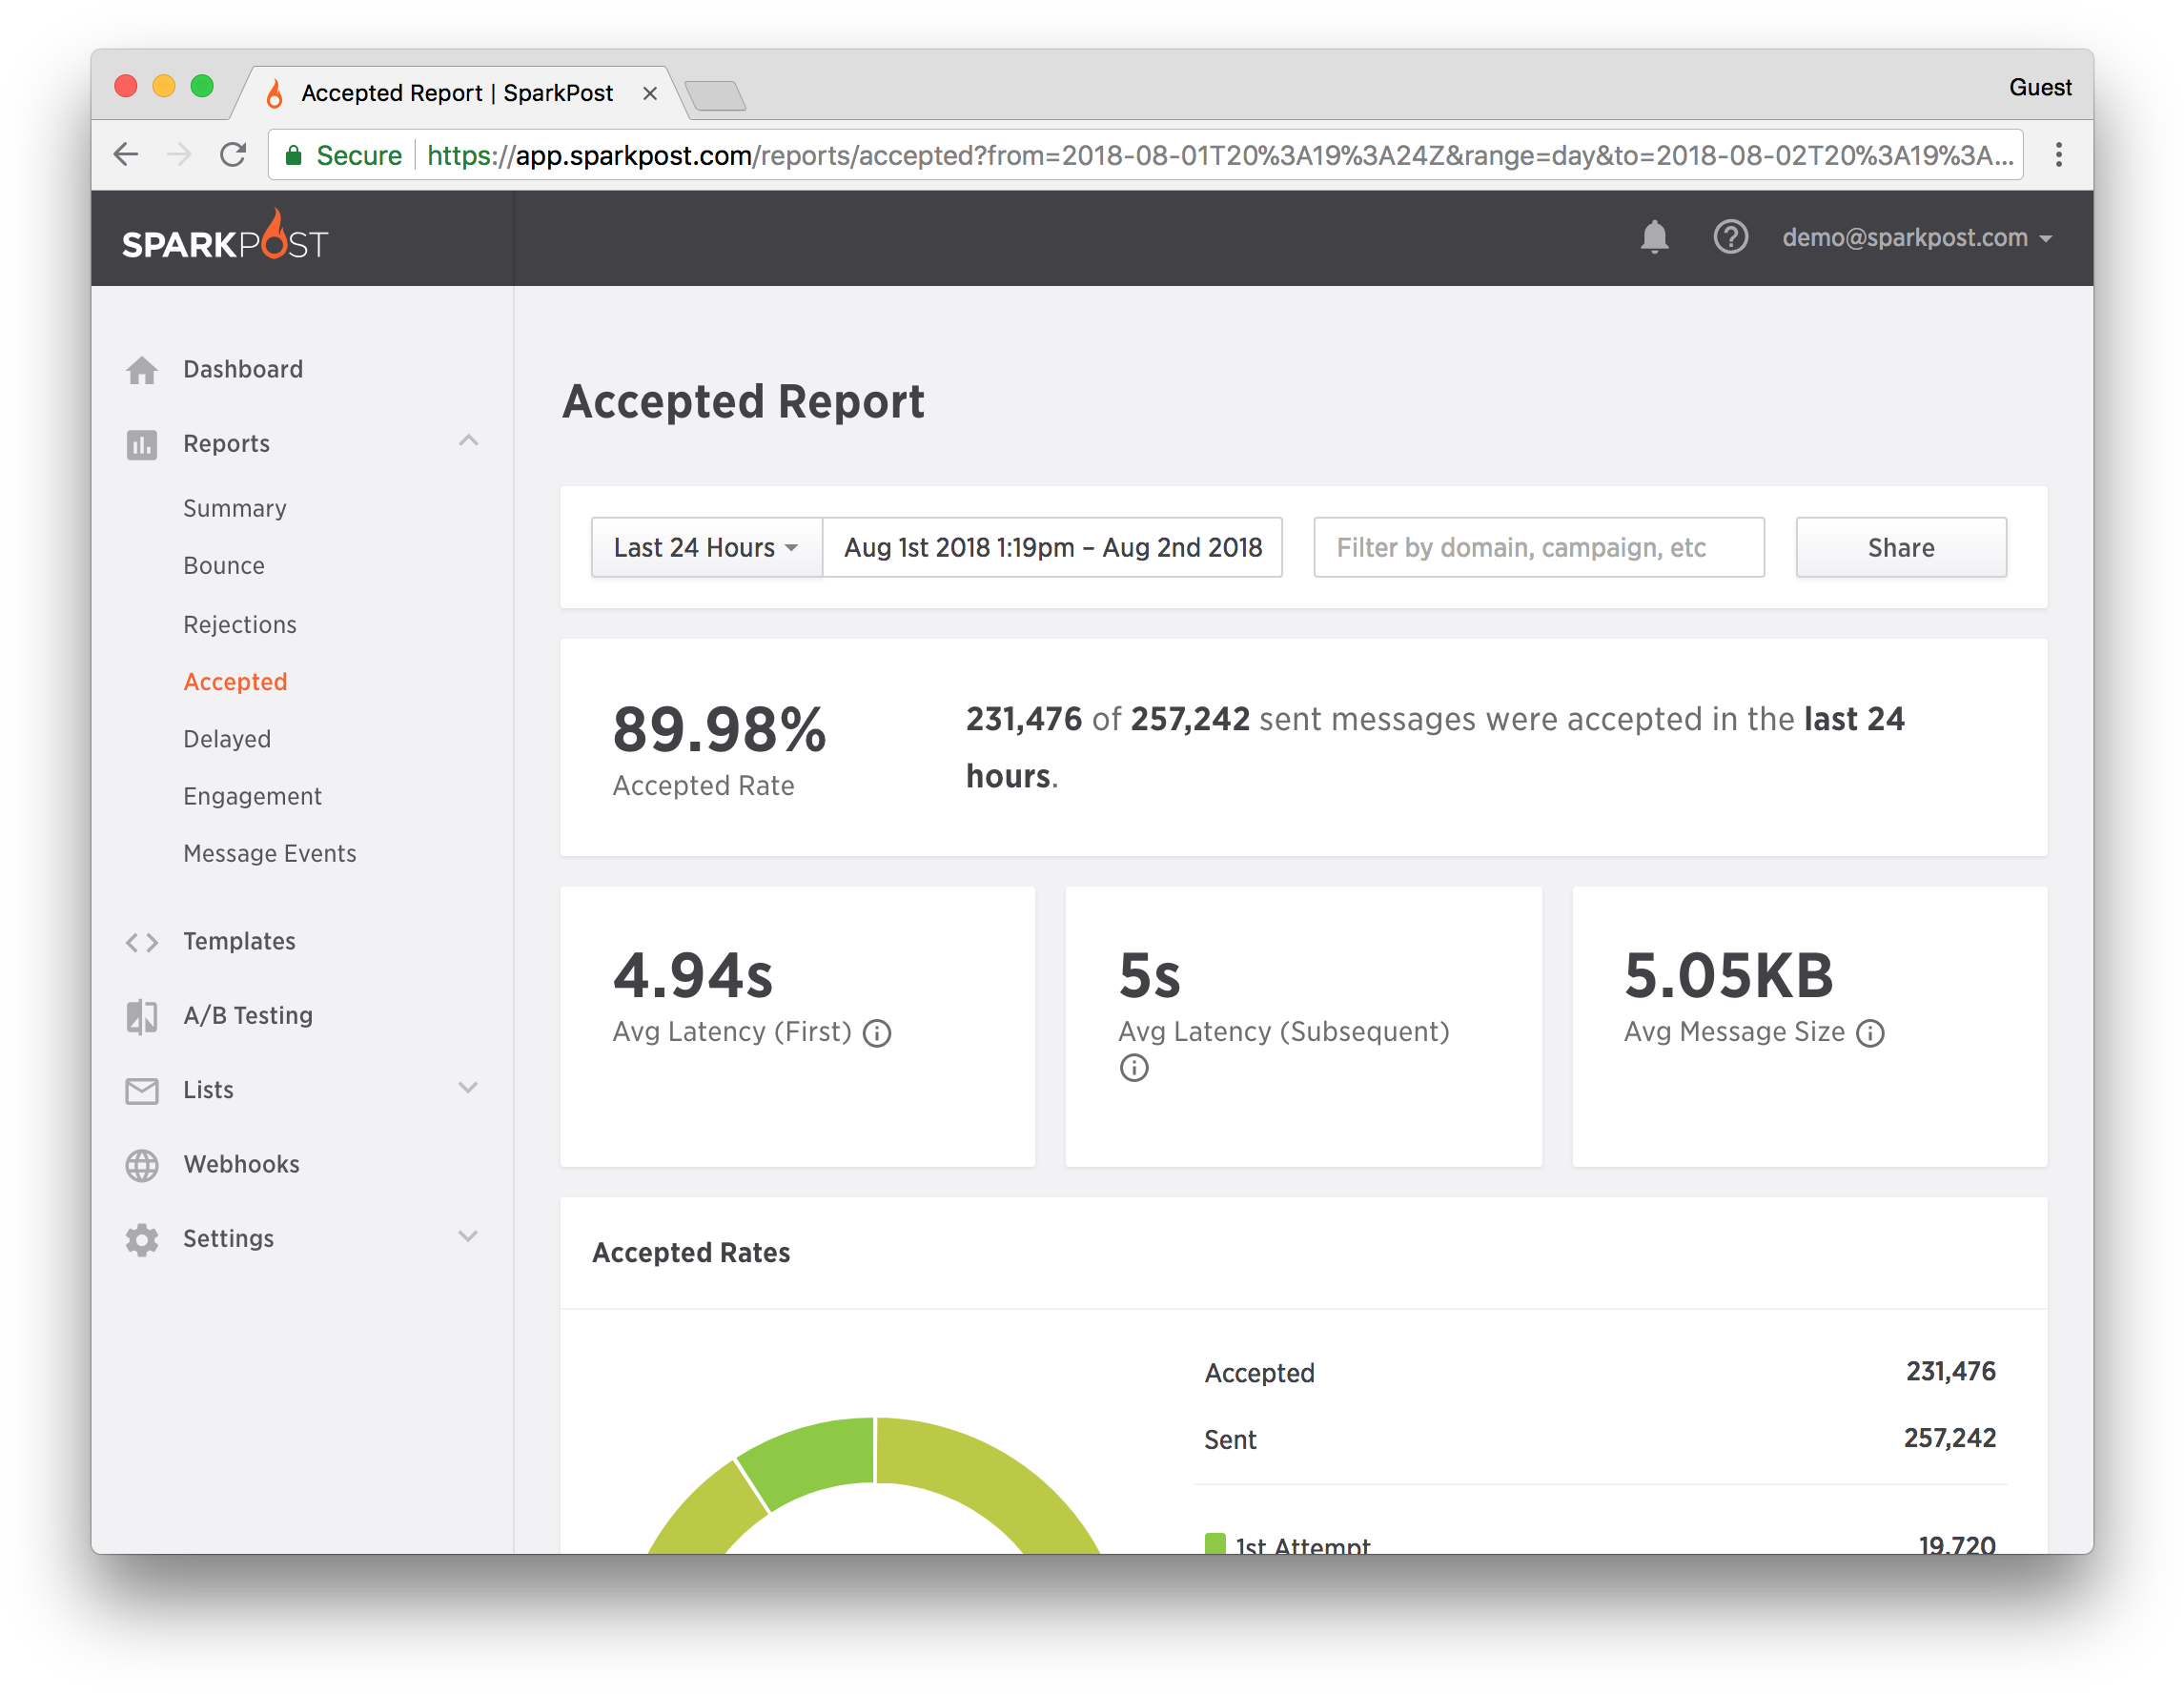The width and height of the screenshot is (2184, 1694).
Task: Click the A/B Testing compare icon
Action: point(142,1016)
